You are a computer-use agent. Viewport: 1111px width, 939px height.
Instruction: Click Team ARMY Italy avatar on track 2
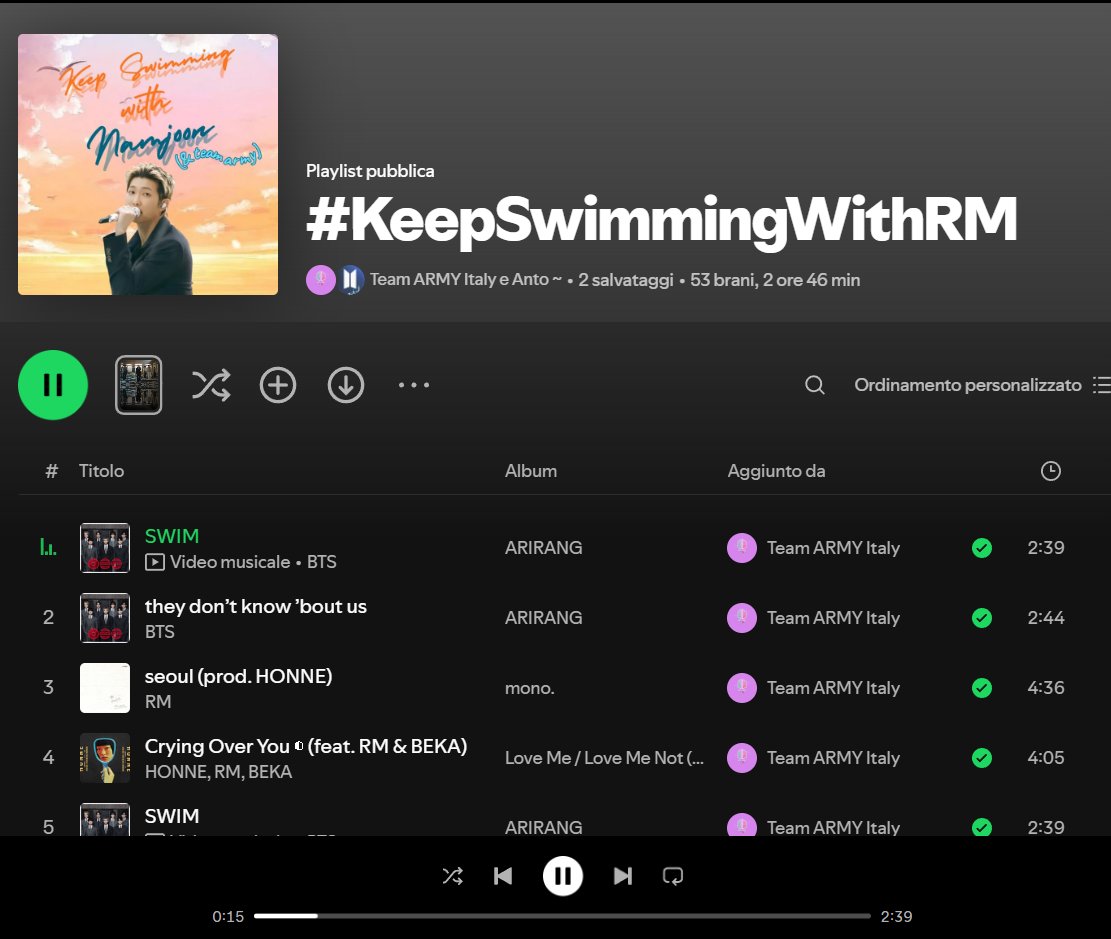point(742,617)
